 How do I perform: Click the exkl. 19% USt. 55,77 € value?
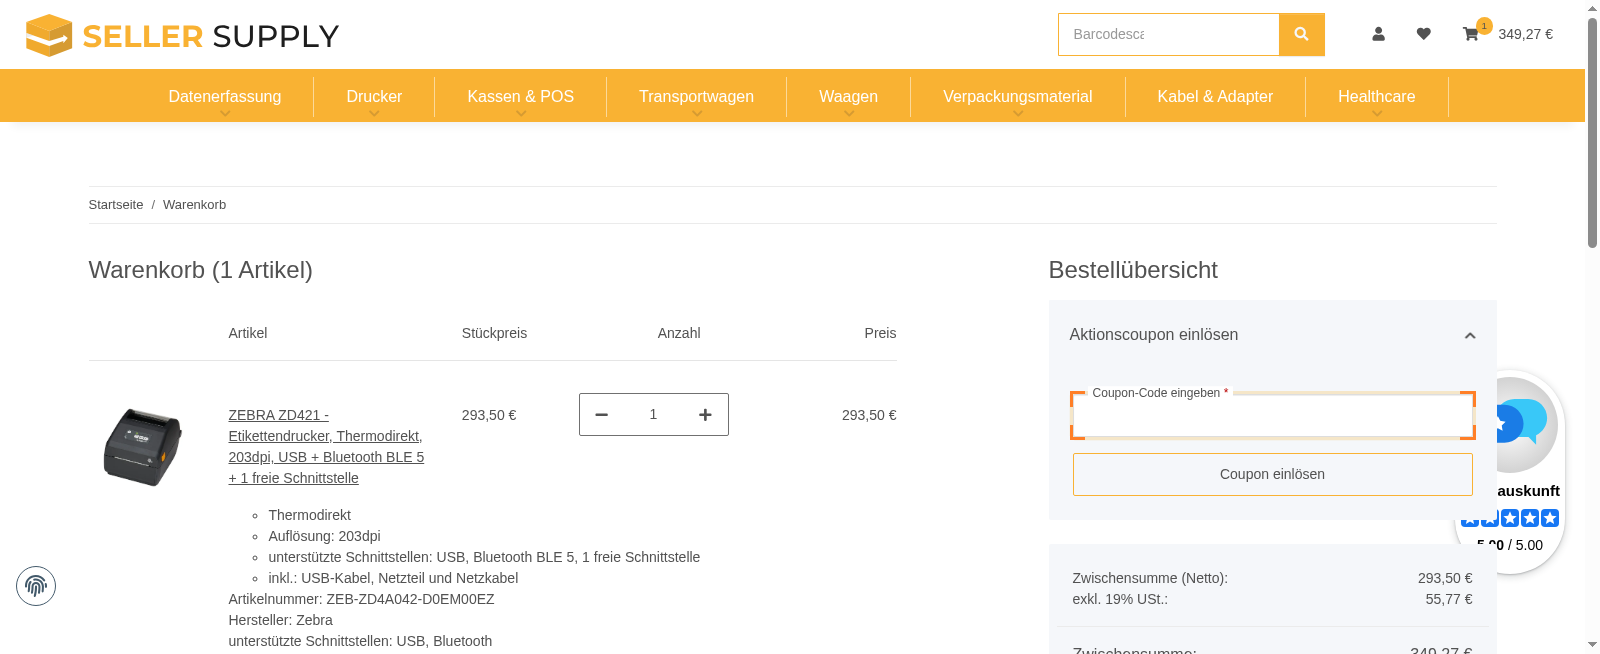[1448, 599]
